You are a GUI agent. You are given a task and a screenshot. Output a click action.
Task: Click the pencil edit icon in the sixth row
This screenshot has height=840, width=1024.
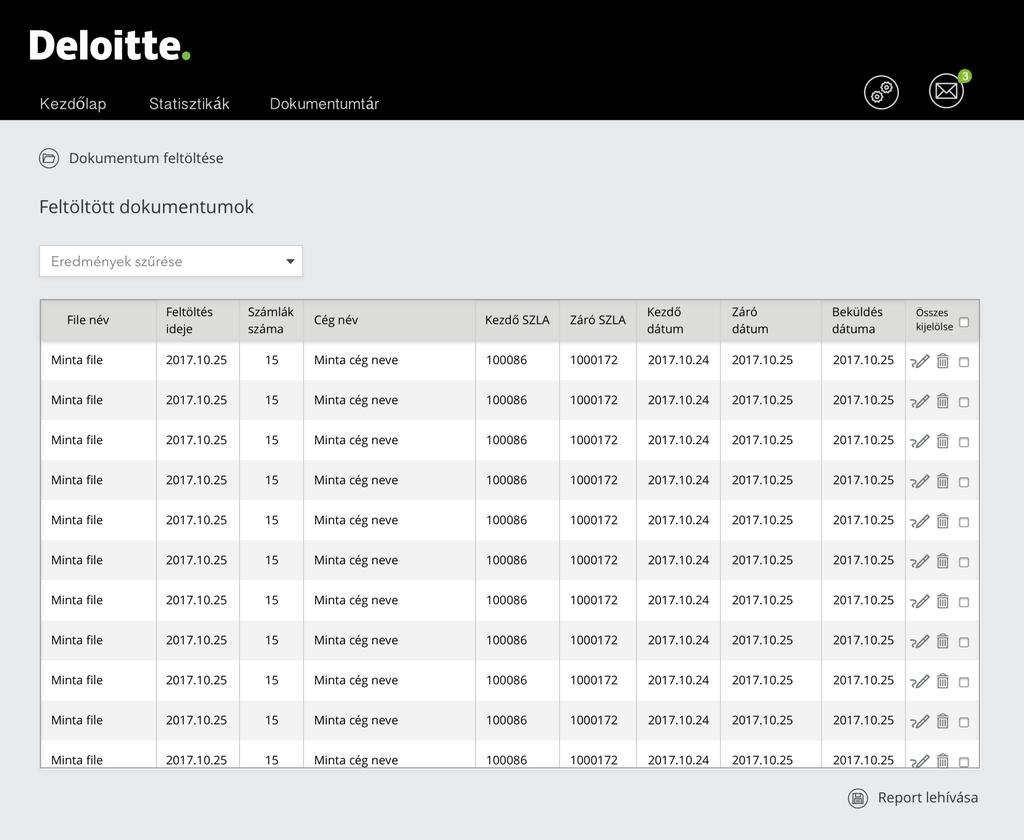pyautogui.click(x=920, y=561)
